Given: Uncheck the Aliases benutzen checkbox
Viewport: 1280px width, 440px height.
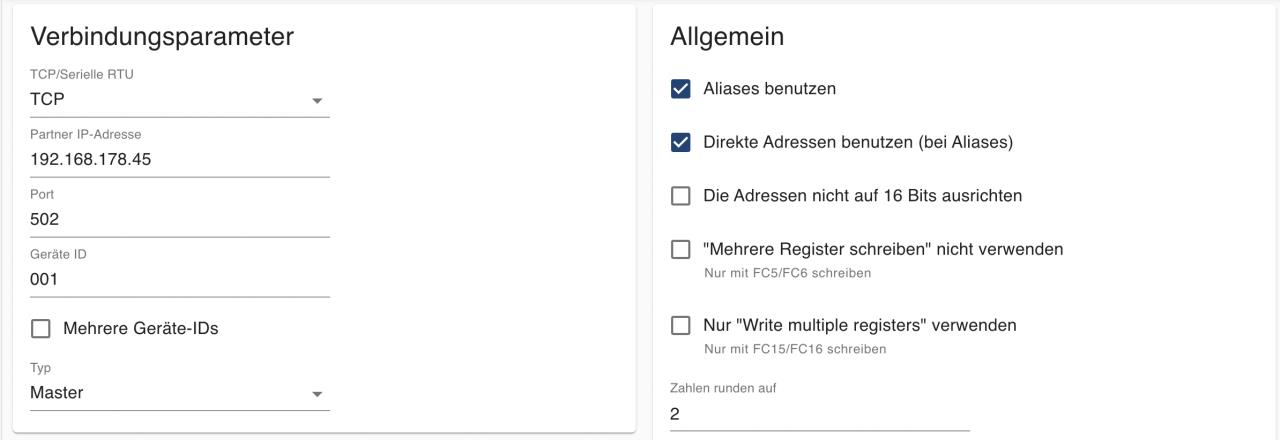Looking at the screenshot, I should [x=681, y=89].
